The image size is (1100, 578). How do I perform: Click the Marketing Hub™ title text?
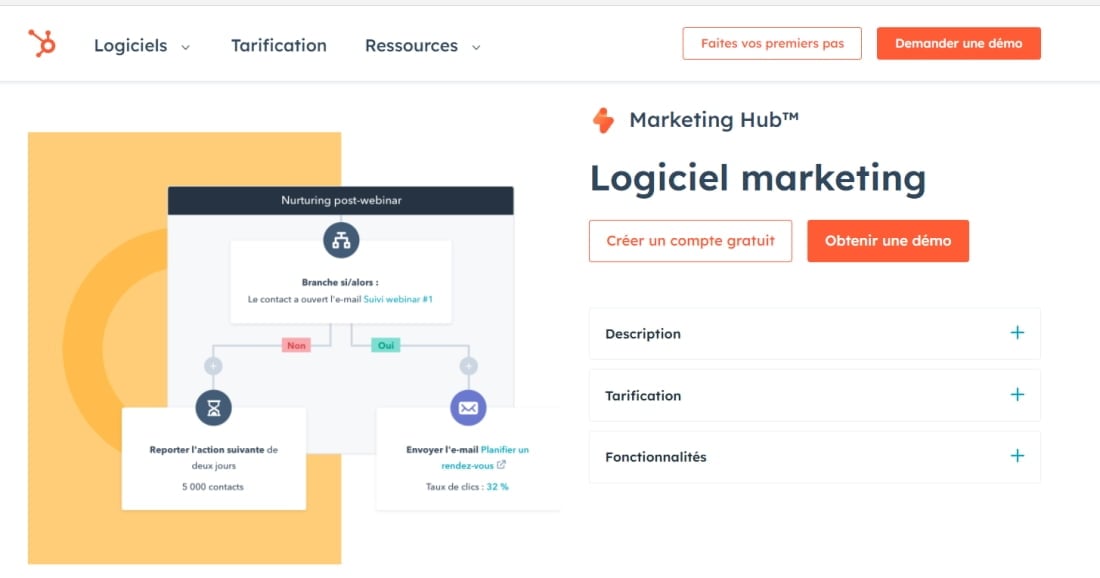point(714,120)
